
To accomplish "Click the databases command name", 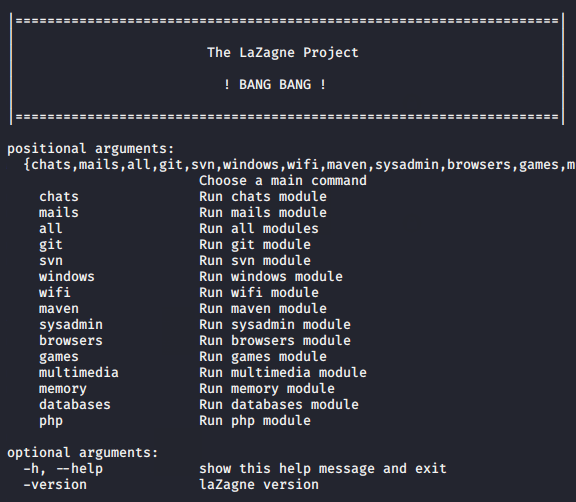I will pyautogui.click(x=75, y=405).
